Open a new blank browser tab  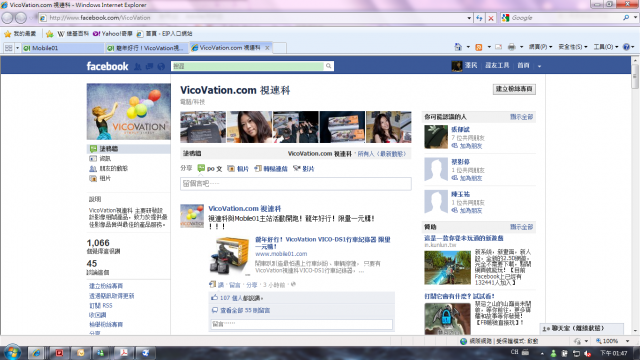(x=279, y=48)
